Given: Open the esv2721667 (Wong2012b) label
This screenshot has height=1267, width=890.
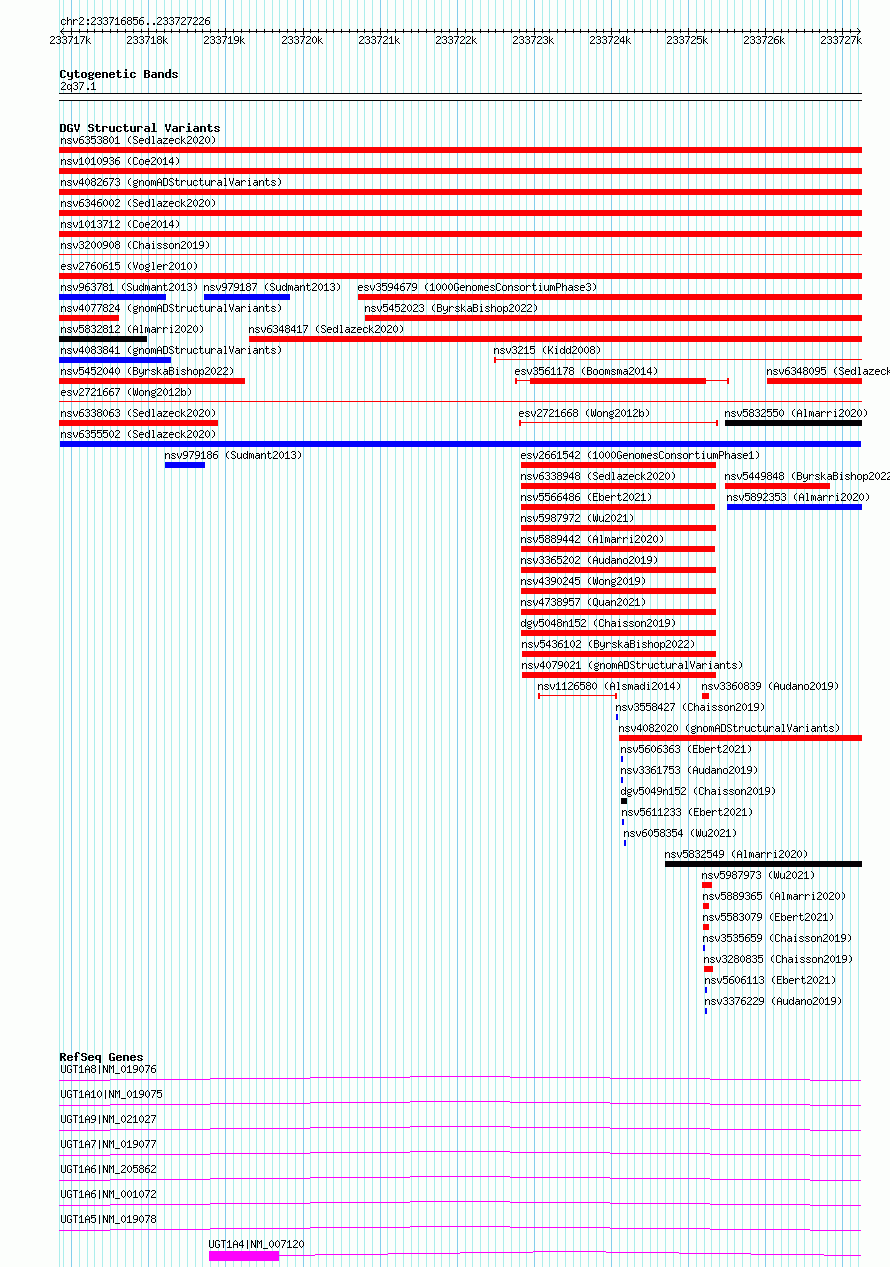Looking at the screenshot, I should point(126,392).
